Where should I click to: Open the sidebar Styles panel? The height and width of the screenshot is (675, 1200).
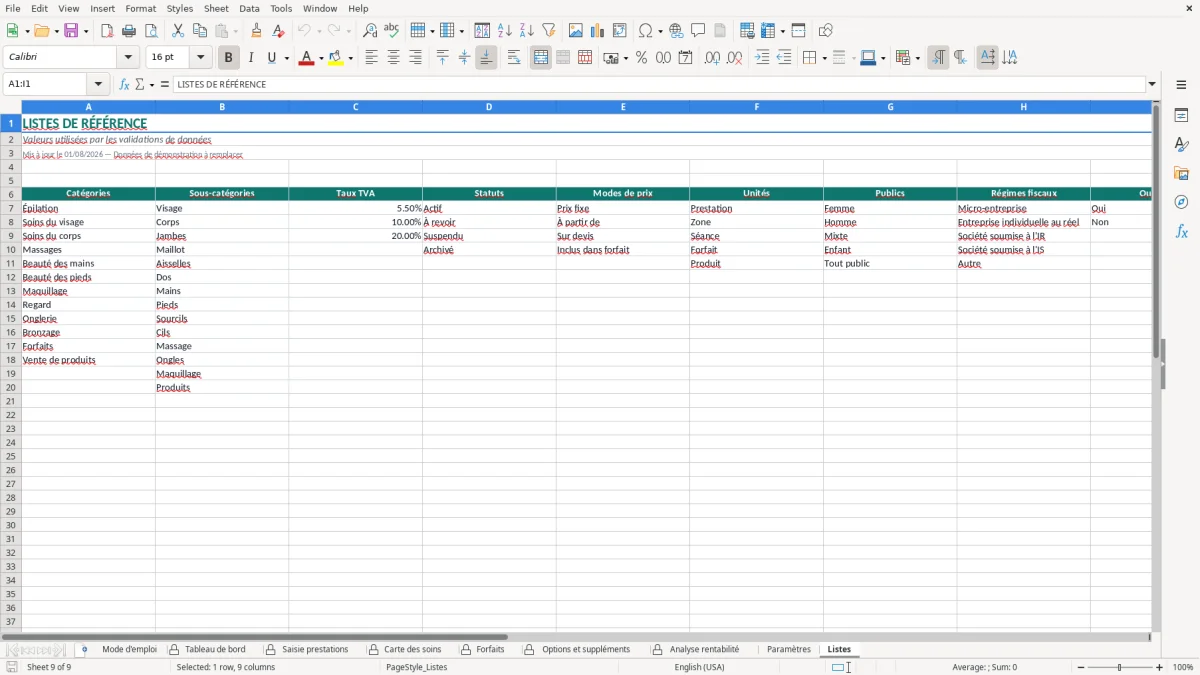1181,145
